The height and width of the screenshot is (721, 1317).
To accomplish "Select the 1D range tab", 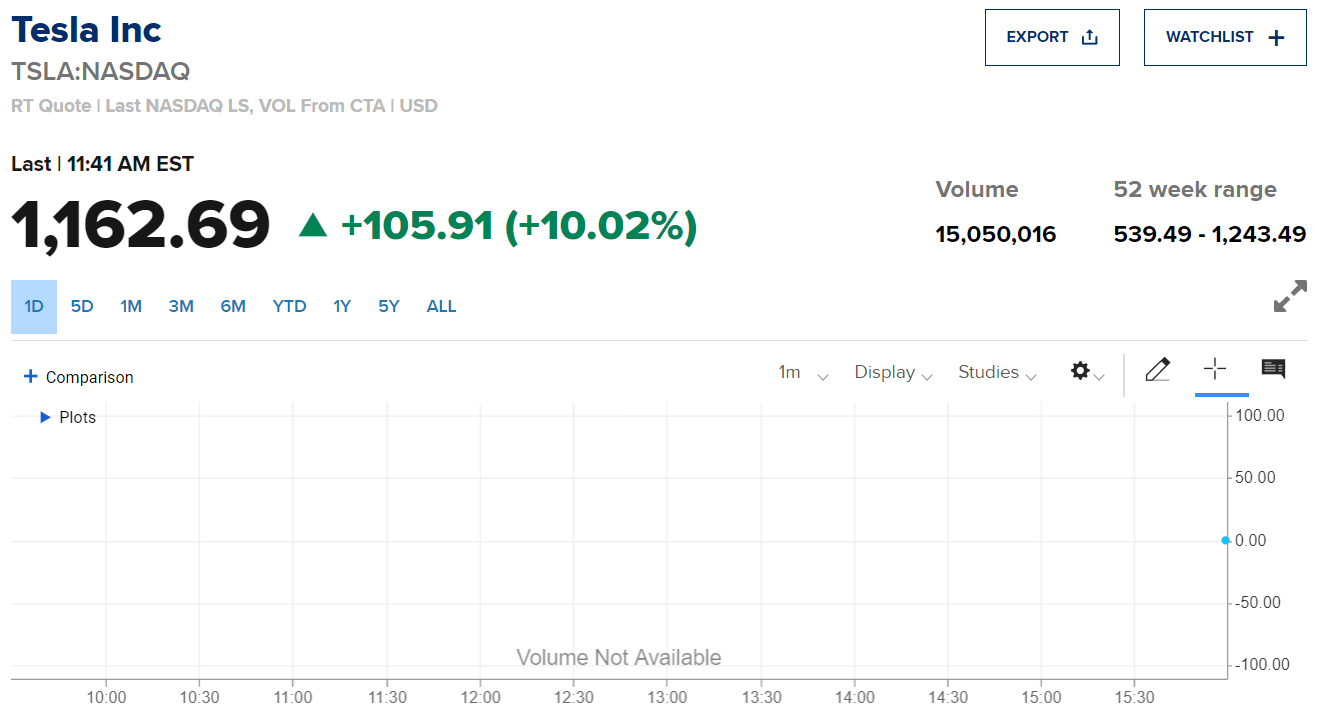I will click(x=34, y=307).
